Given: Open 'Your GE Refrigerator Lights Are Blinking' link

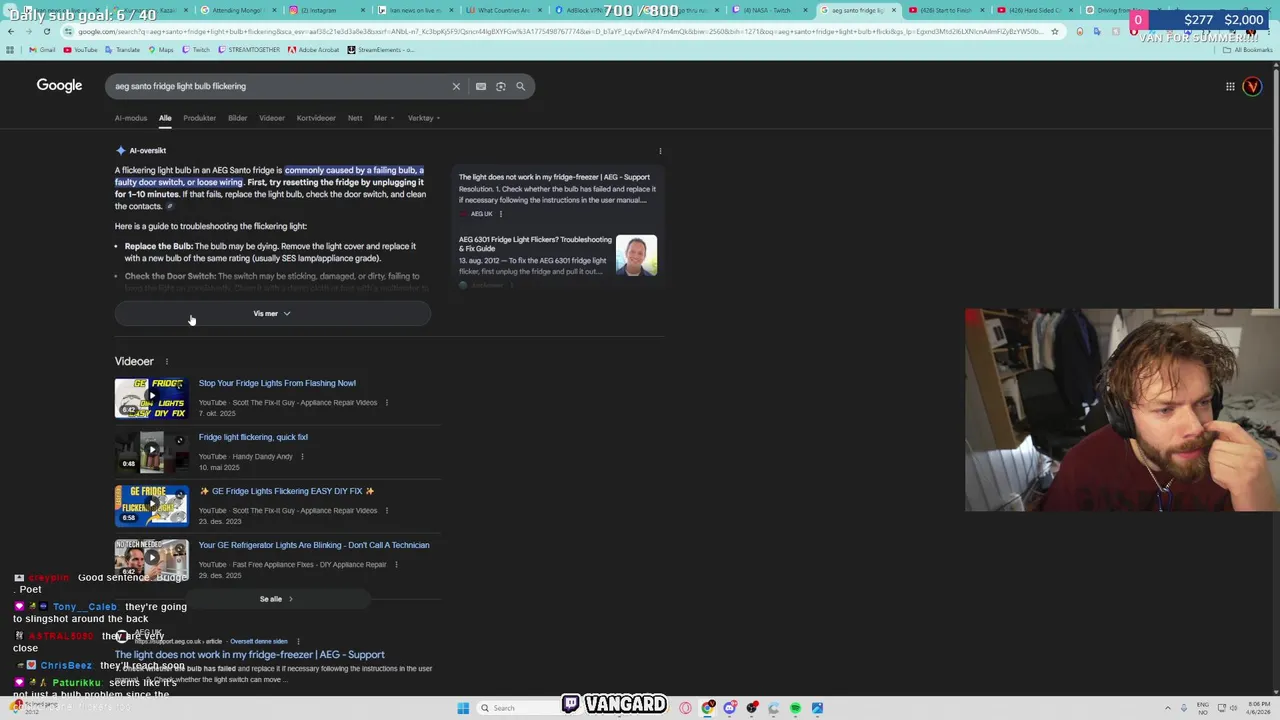Looking at the screenshot, I should (x=314, y=545).
